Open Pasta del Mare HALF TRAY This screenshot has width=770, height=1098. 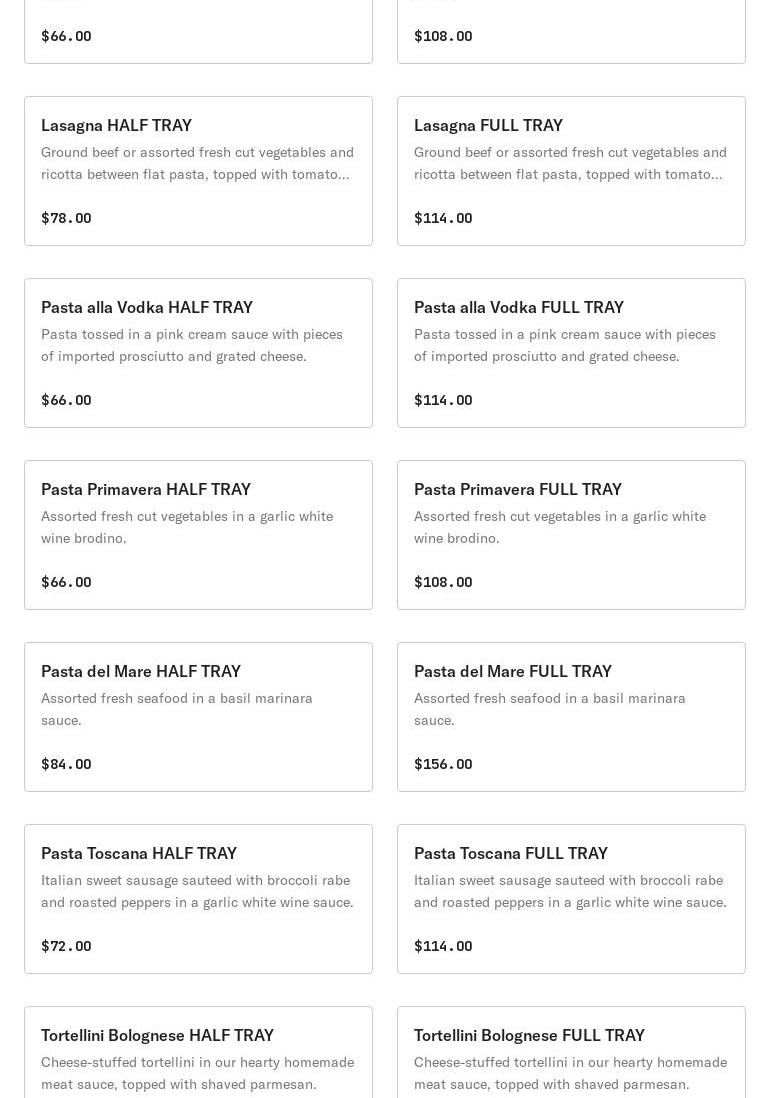141,671
